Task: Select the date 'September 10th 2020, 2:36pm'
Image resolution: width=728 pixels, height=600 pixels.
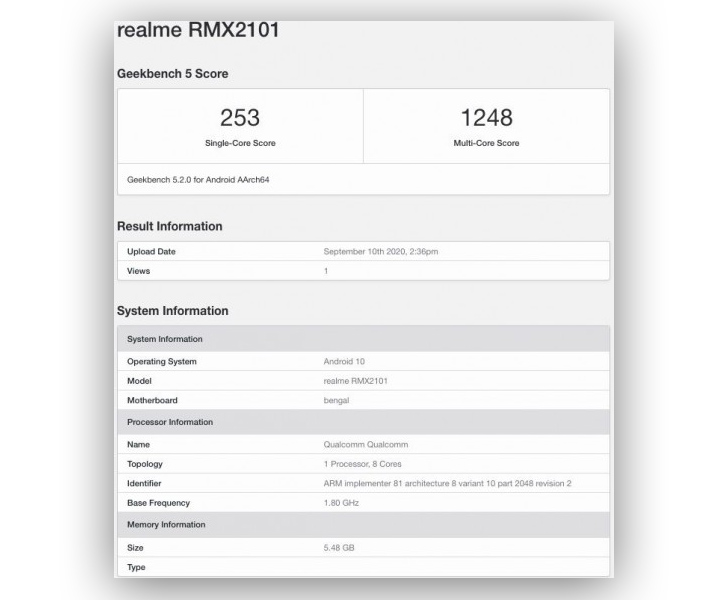Action: coord(381,252)
